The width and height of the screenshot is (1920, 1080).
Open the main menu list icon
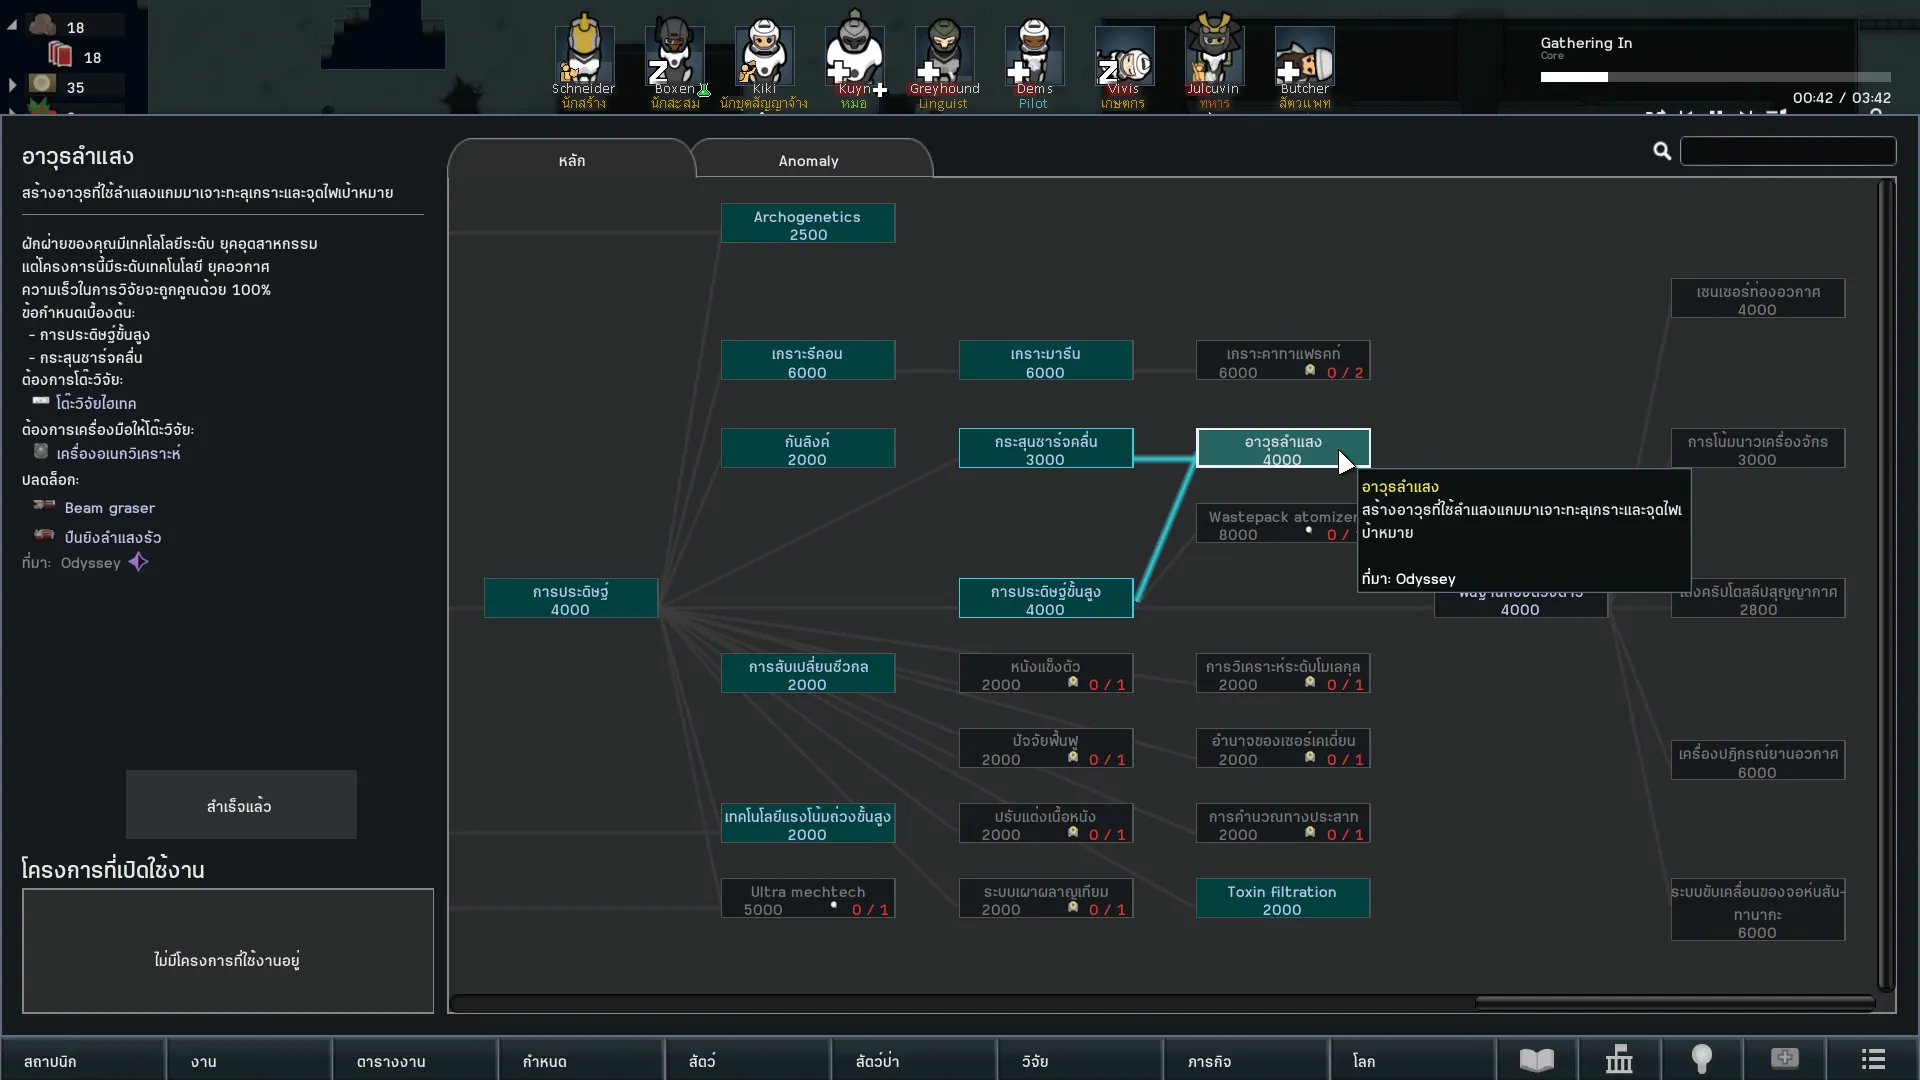(1873, 1060)
